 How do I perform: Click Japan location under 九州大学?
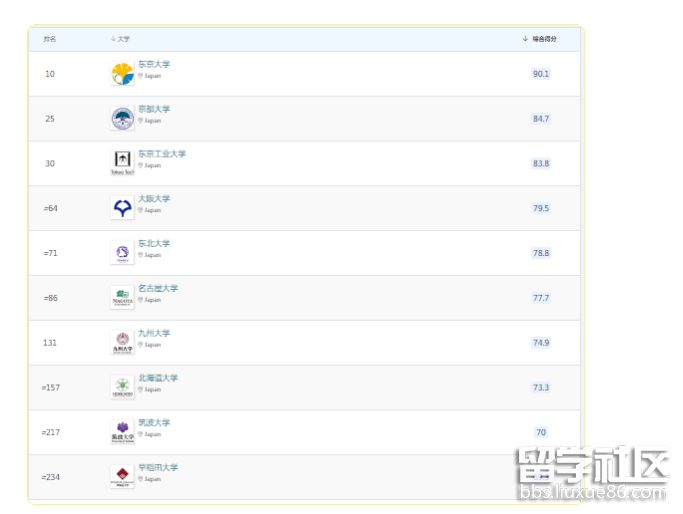pyautogui.click(x=150, y=345)
